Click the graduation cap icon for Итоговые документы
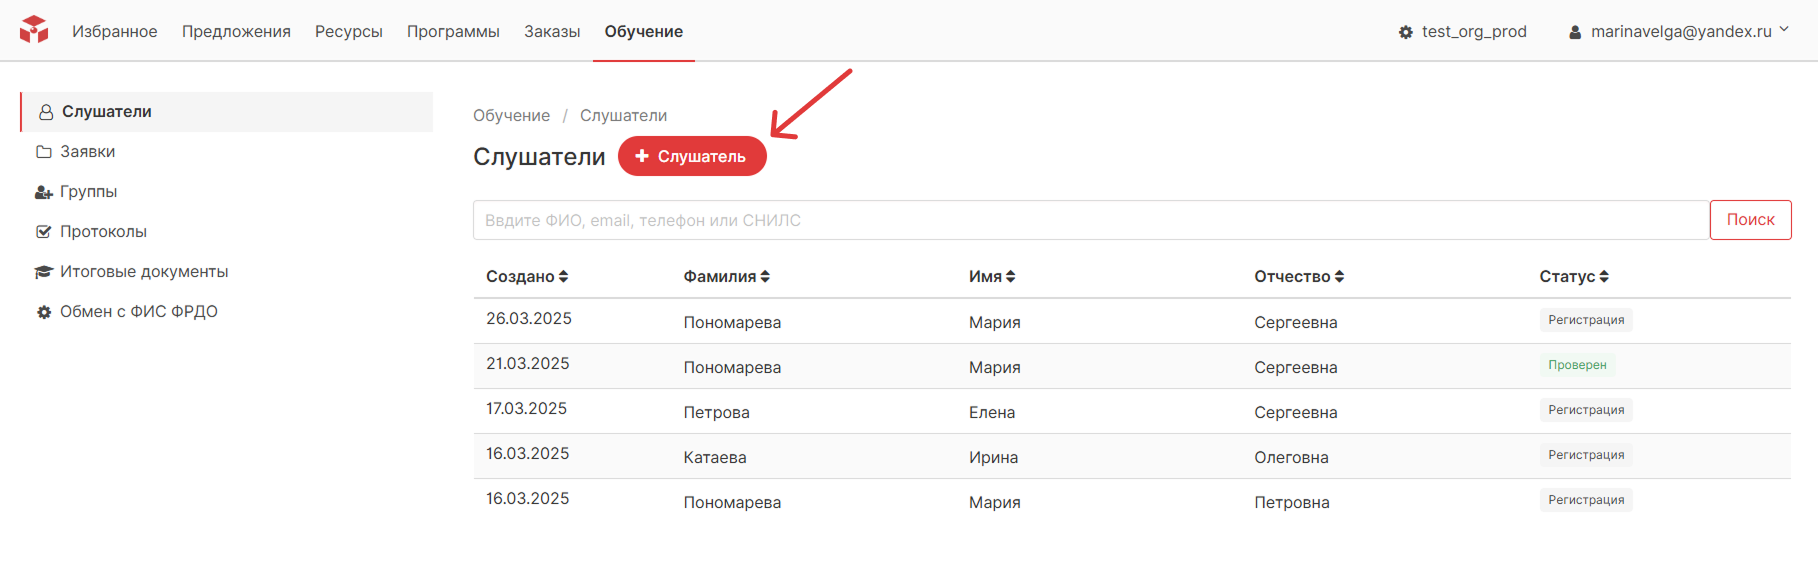 coord(44,272)
